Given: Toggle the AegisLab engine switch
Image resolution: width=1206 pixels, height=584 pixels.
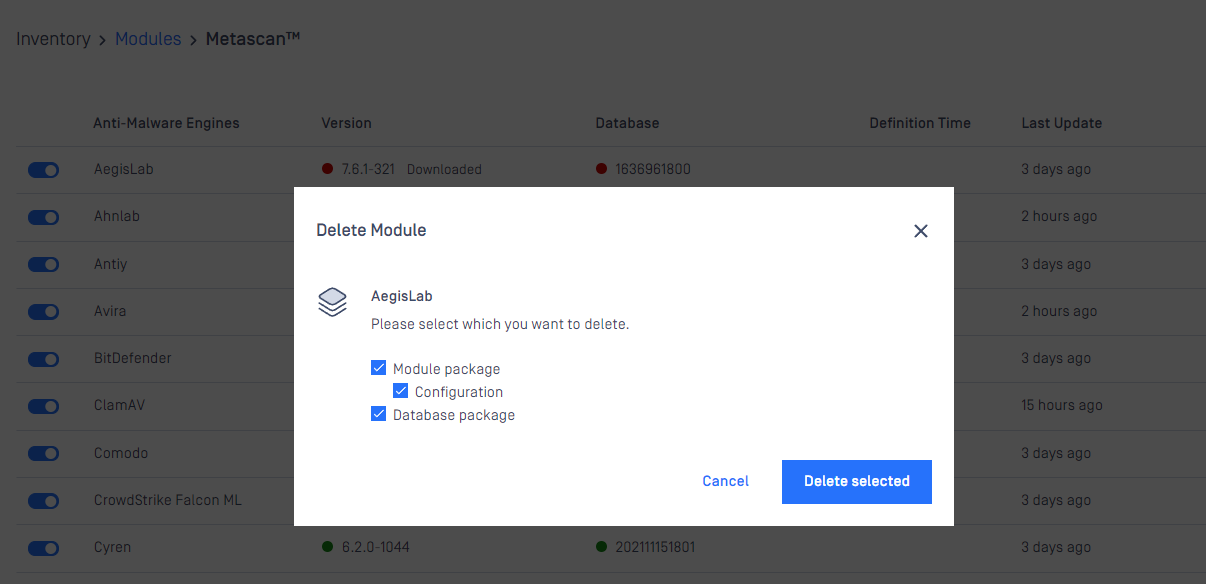Looking at the screenshot, I should 43,170.
